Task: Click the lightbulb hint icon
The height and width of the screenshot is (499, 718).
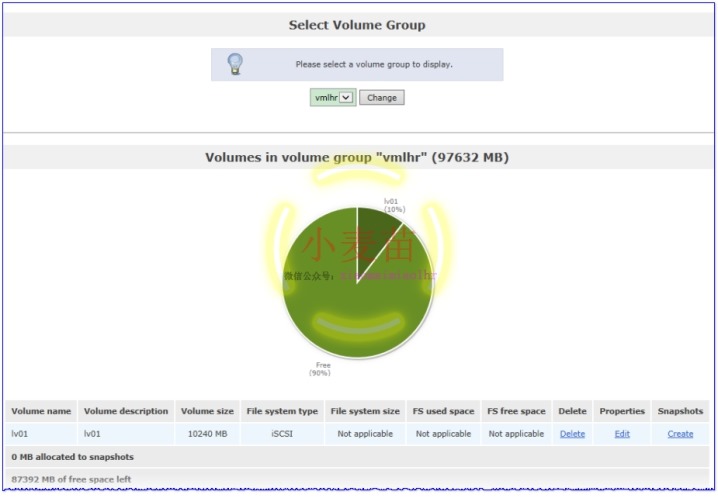Action: 235,64
